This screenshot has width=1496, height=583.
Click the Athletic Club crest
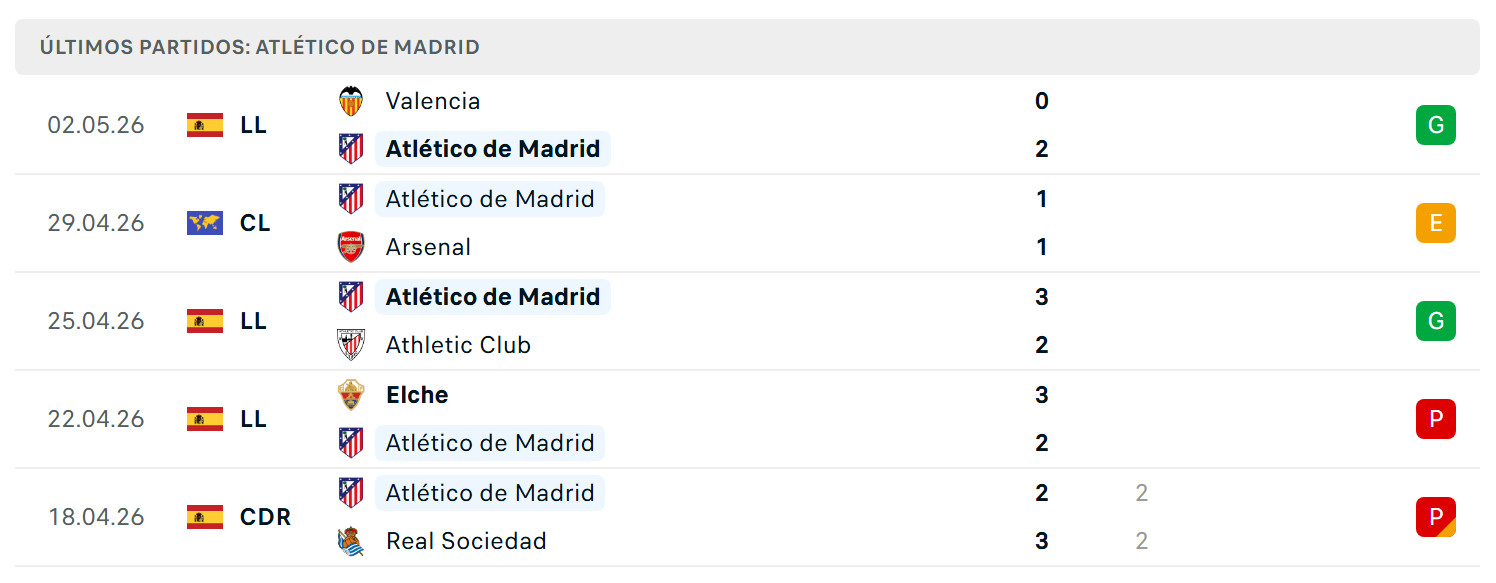coord(351,345)
